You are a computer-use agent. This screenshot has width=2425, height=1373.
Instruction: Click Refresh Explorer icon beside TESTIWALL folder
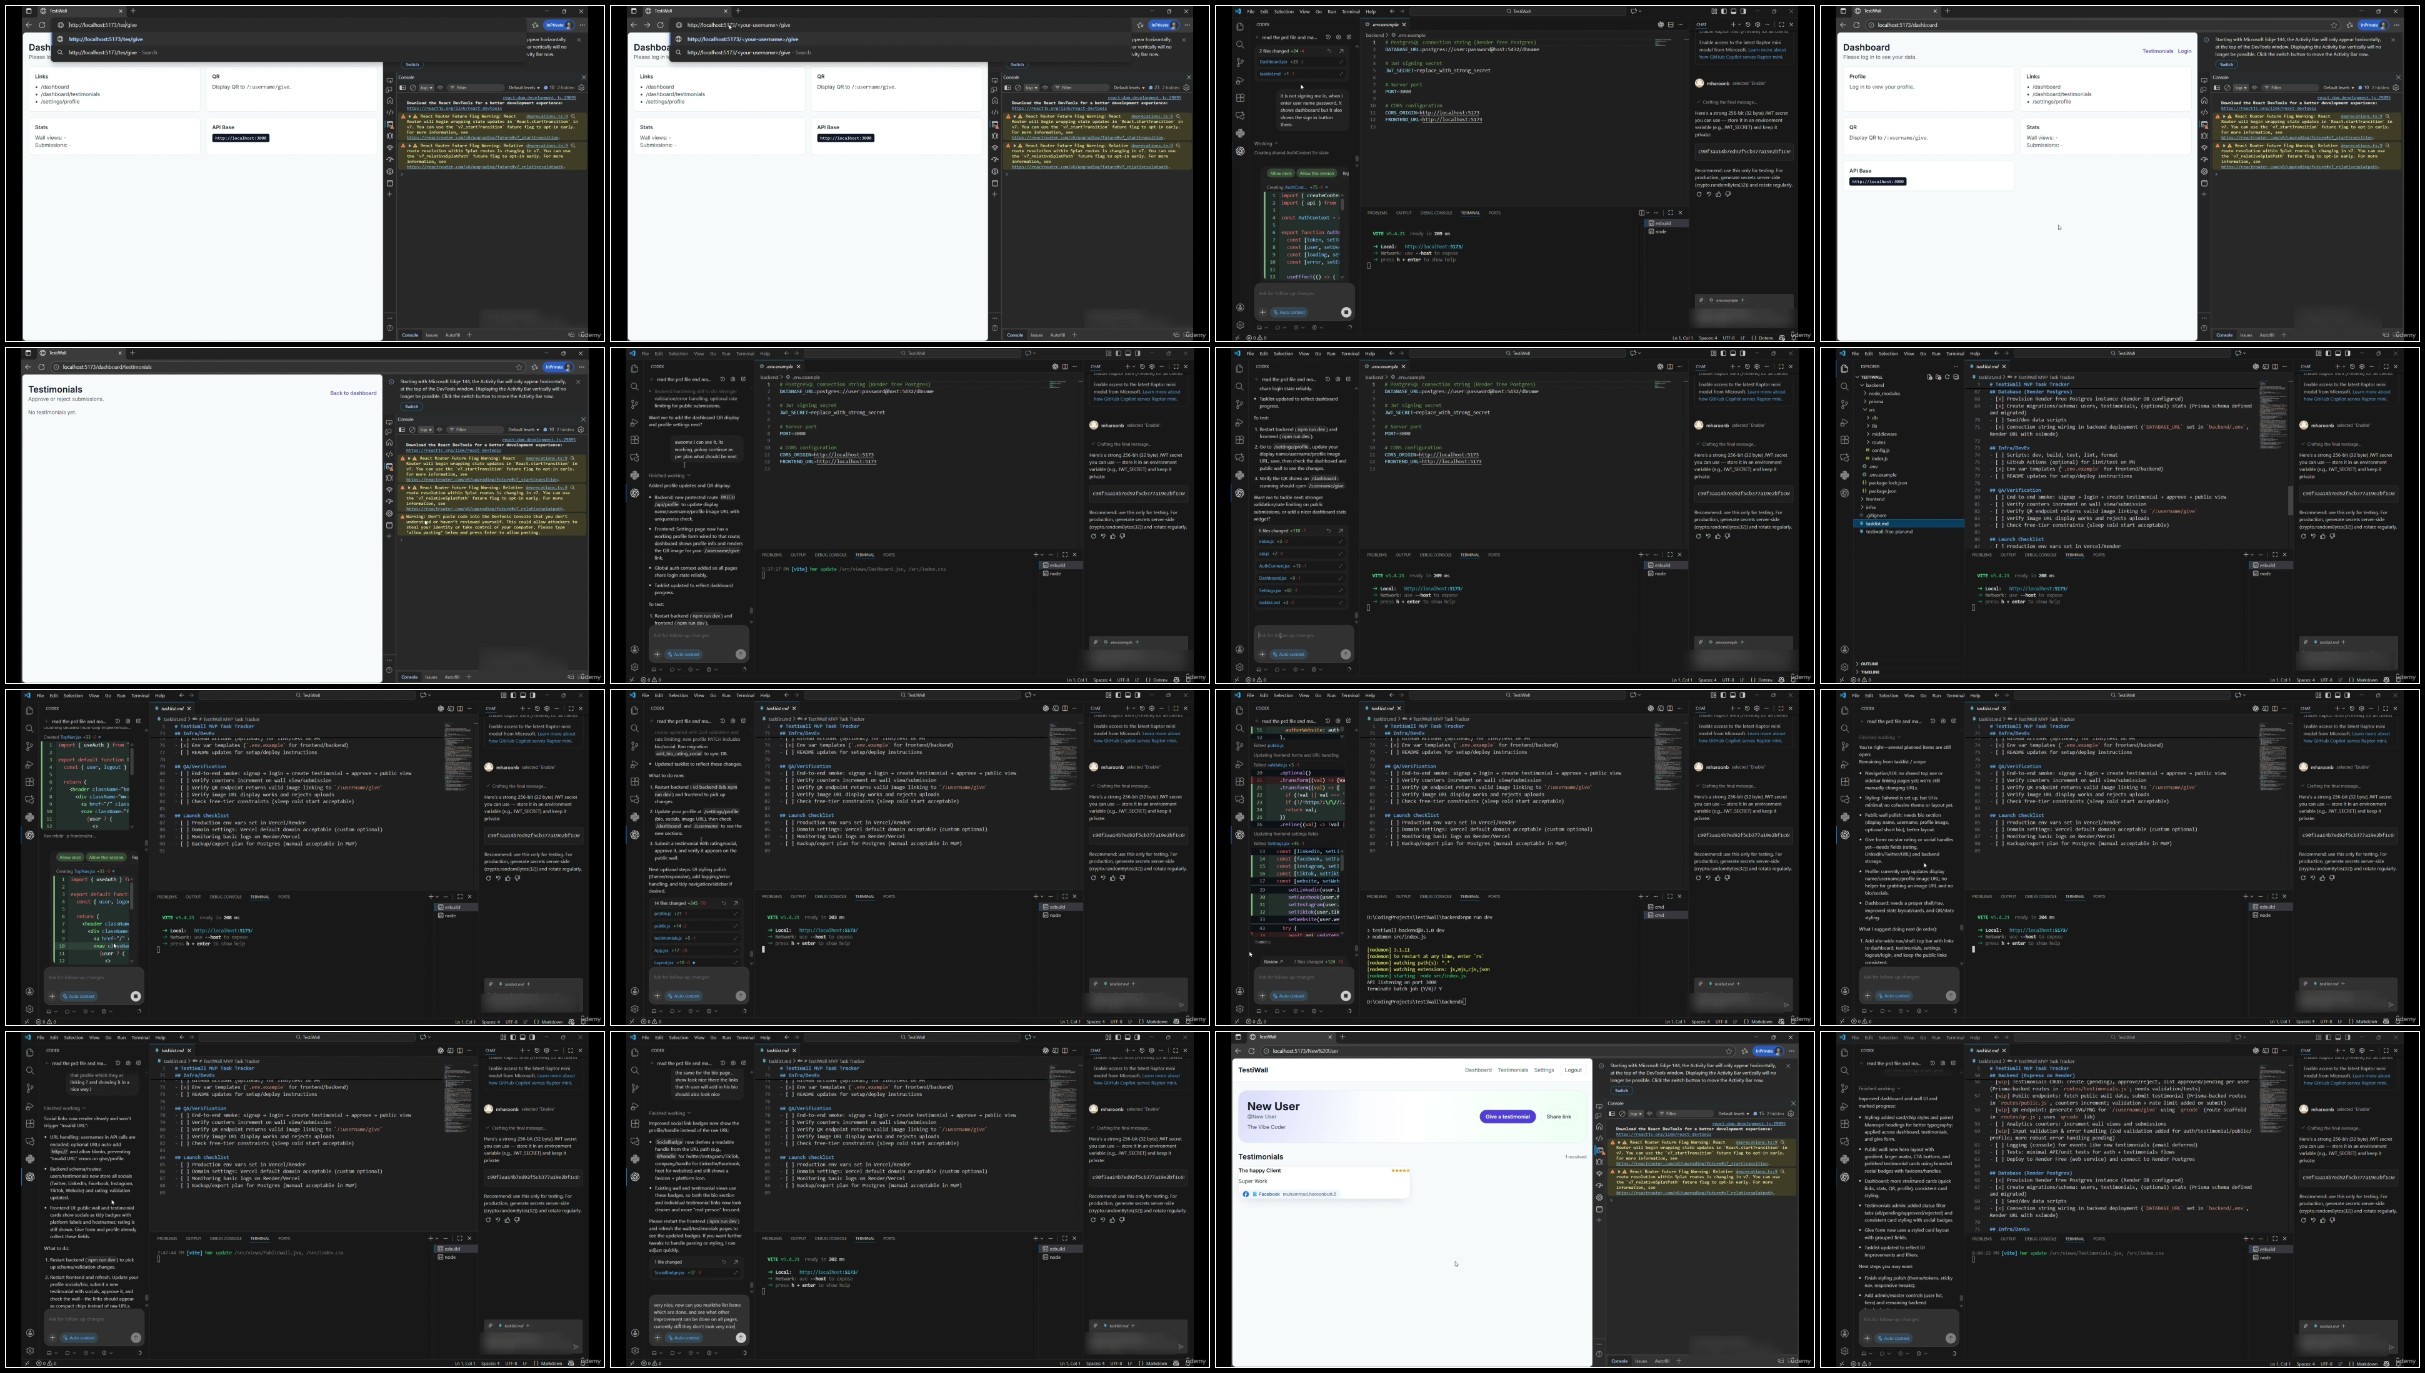click(1947, 377)
